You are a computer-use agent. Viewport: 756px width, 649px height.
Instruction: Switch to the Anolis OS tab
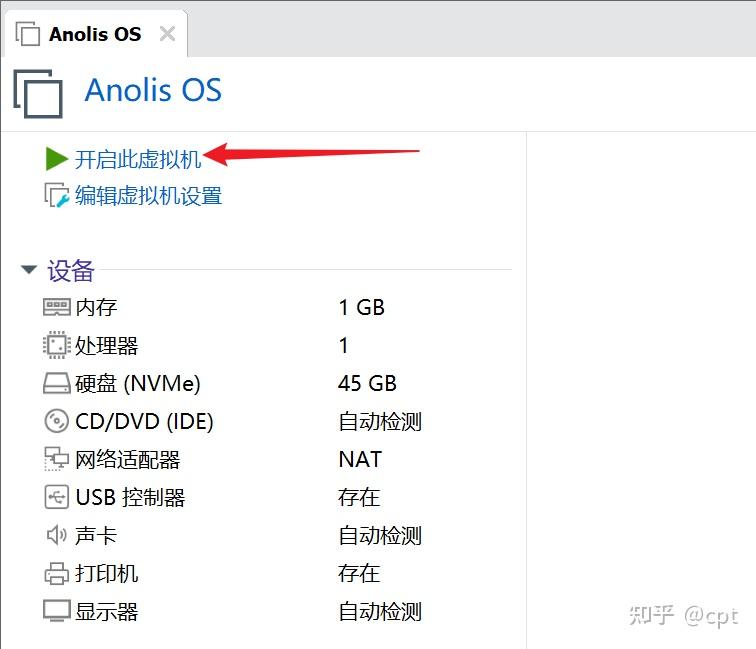(95, 34)
